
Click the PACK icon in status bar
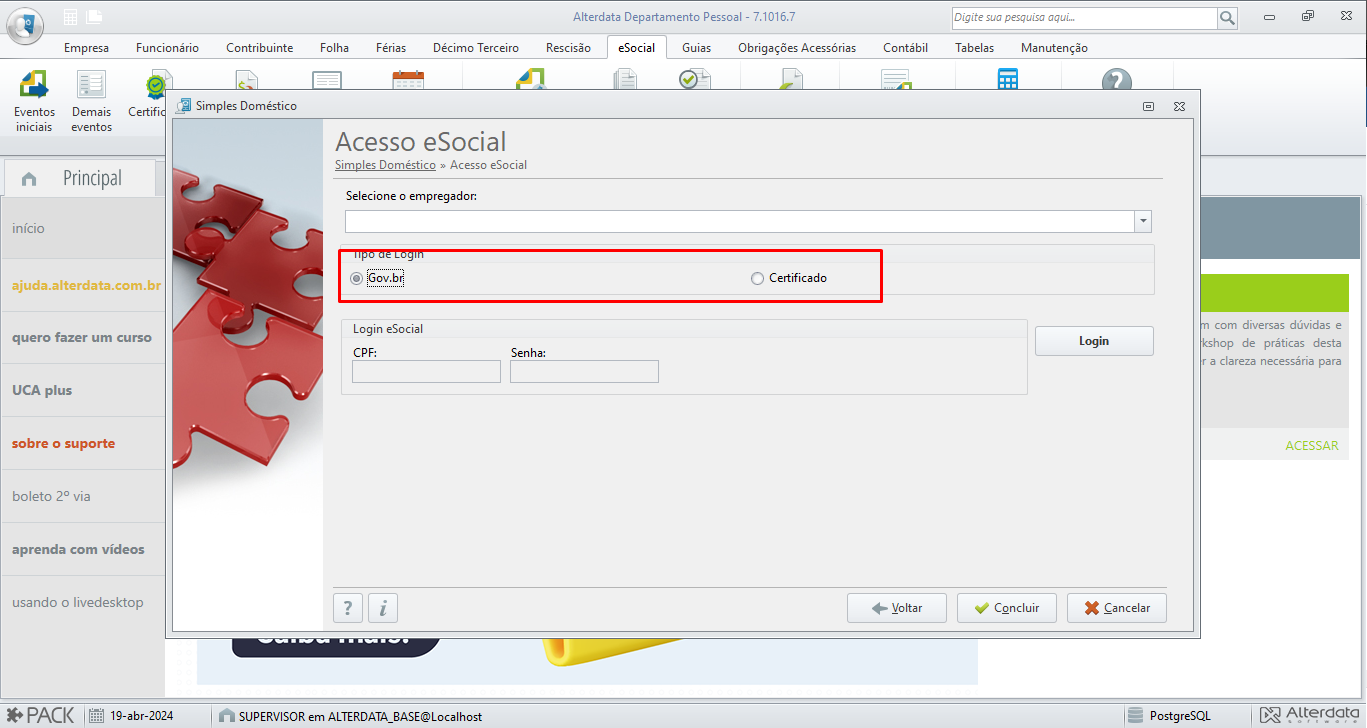[x=40, y=715]
